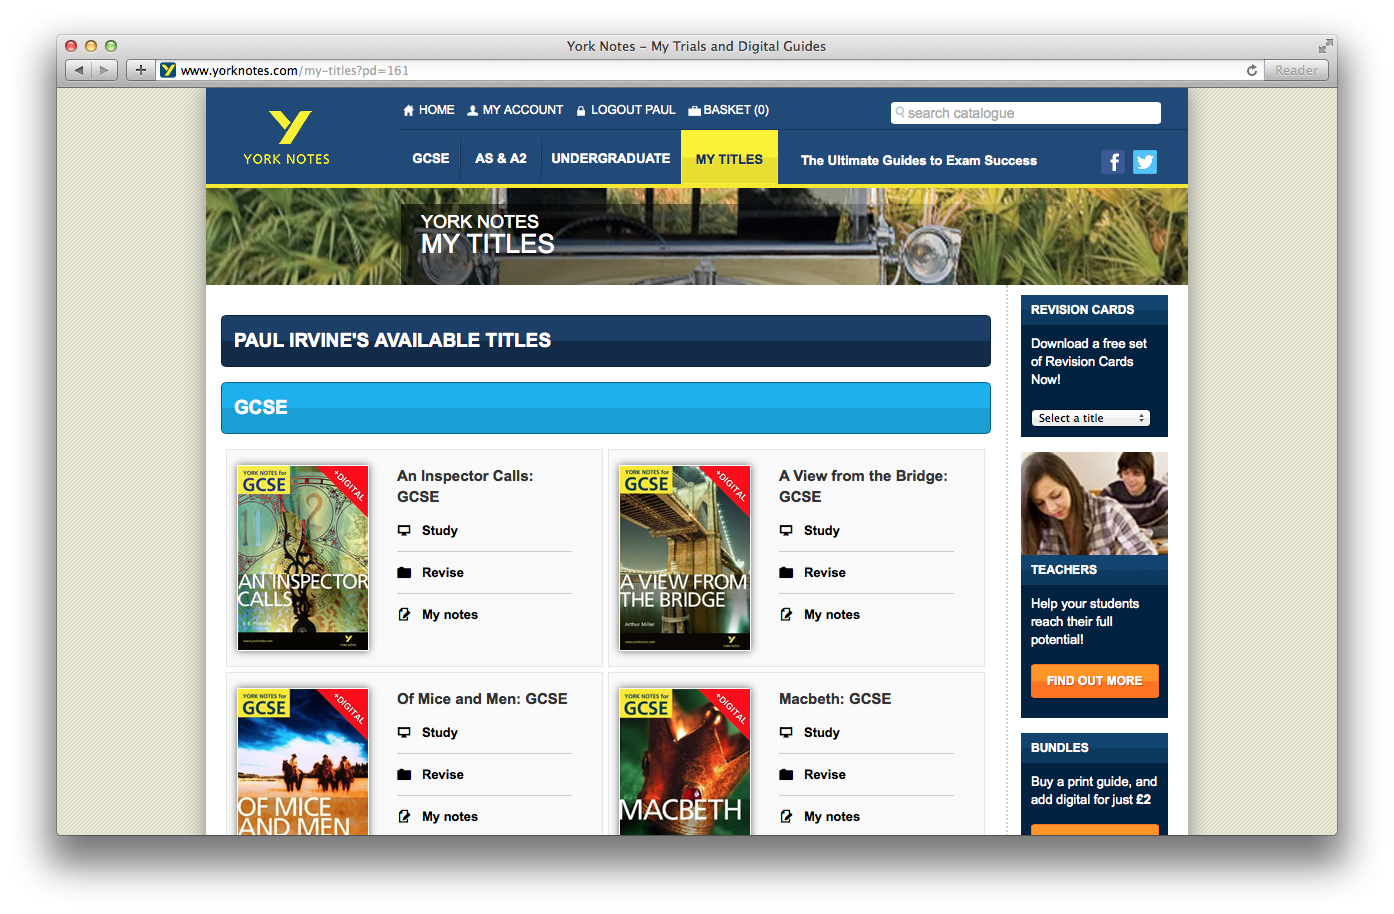
Task: Open the Select a title dropdown
Action: coord(1091,418)
